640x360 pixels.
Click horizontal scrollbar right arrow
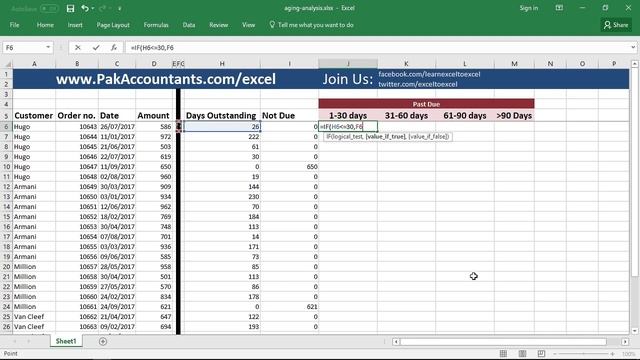tap(625, 342)
